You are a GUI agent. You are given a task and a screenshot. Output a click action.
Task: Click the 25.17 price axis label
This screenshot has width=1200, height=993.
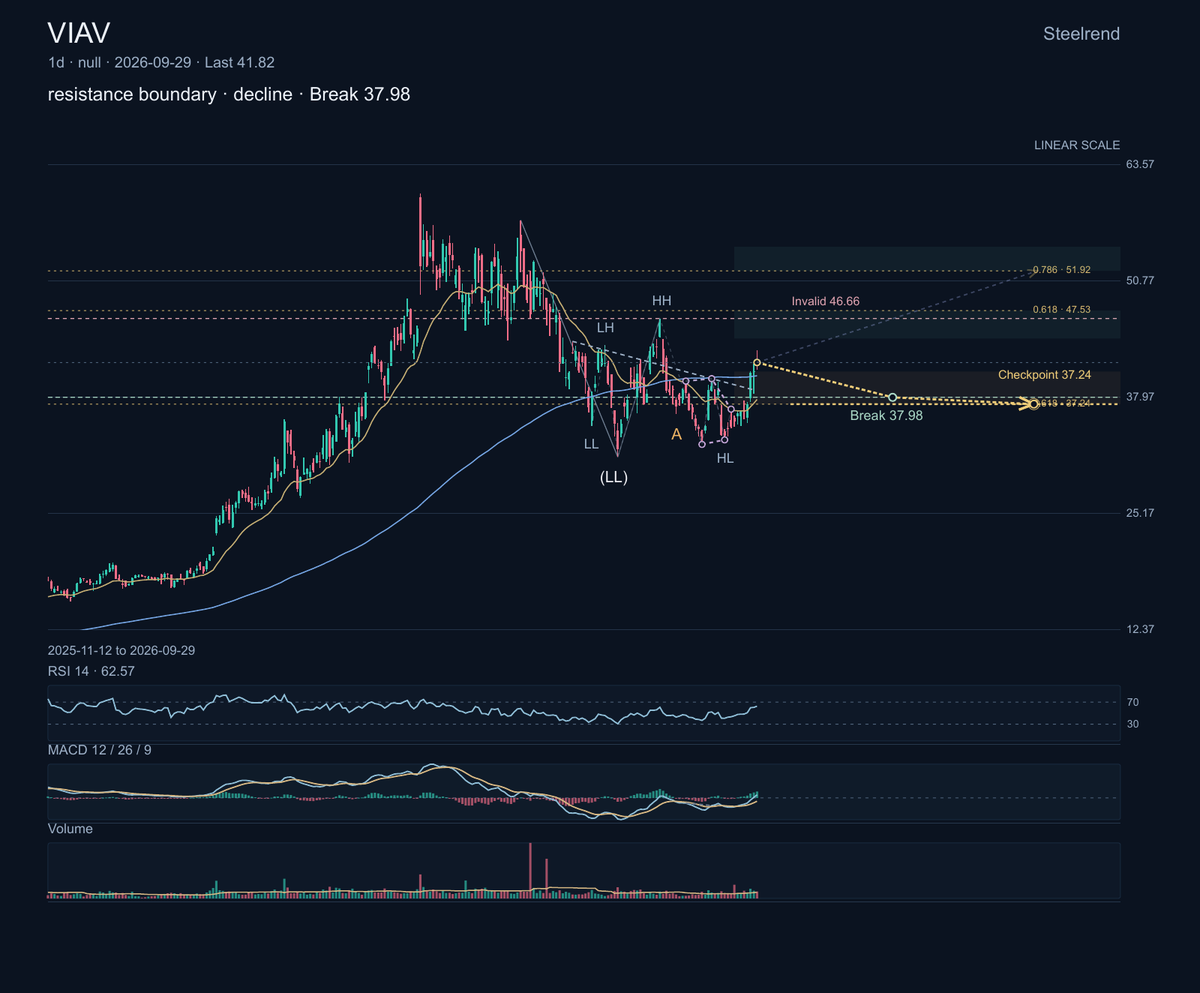[x=1141, y=513]
